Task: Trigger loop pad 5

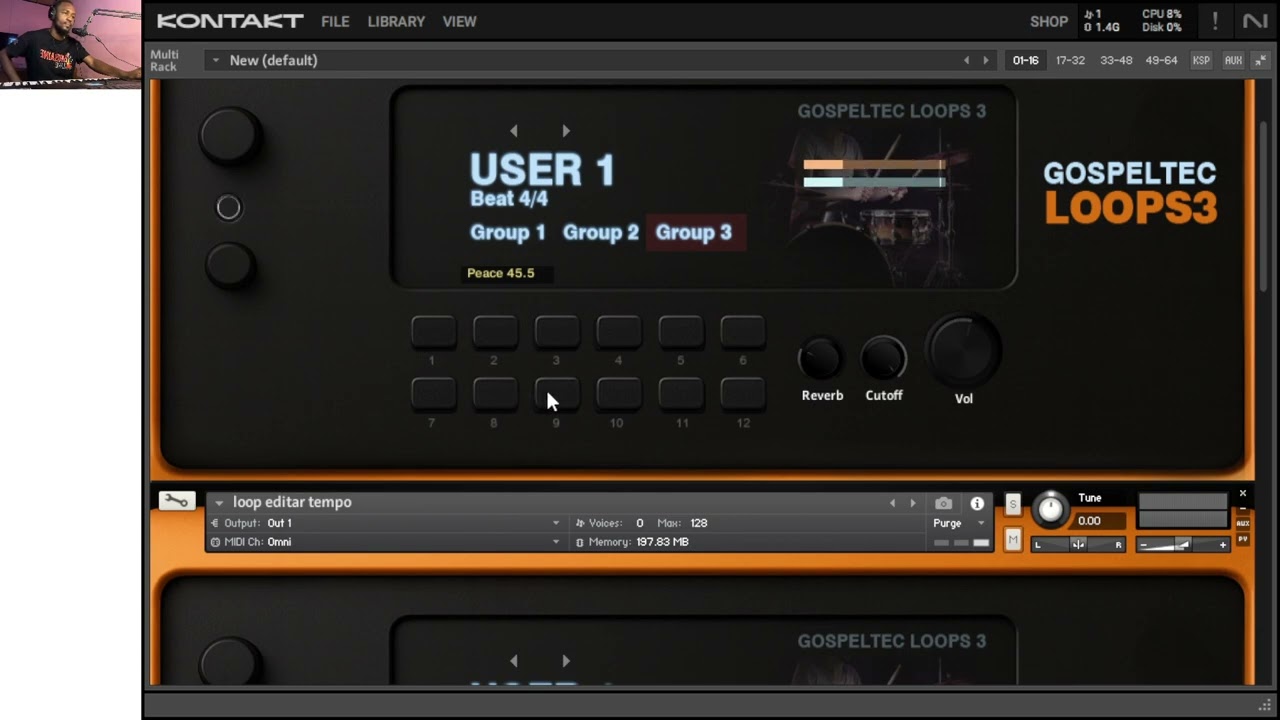Action: [681, 332]
